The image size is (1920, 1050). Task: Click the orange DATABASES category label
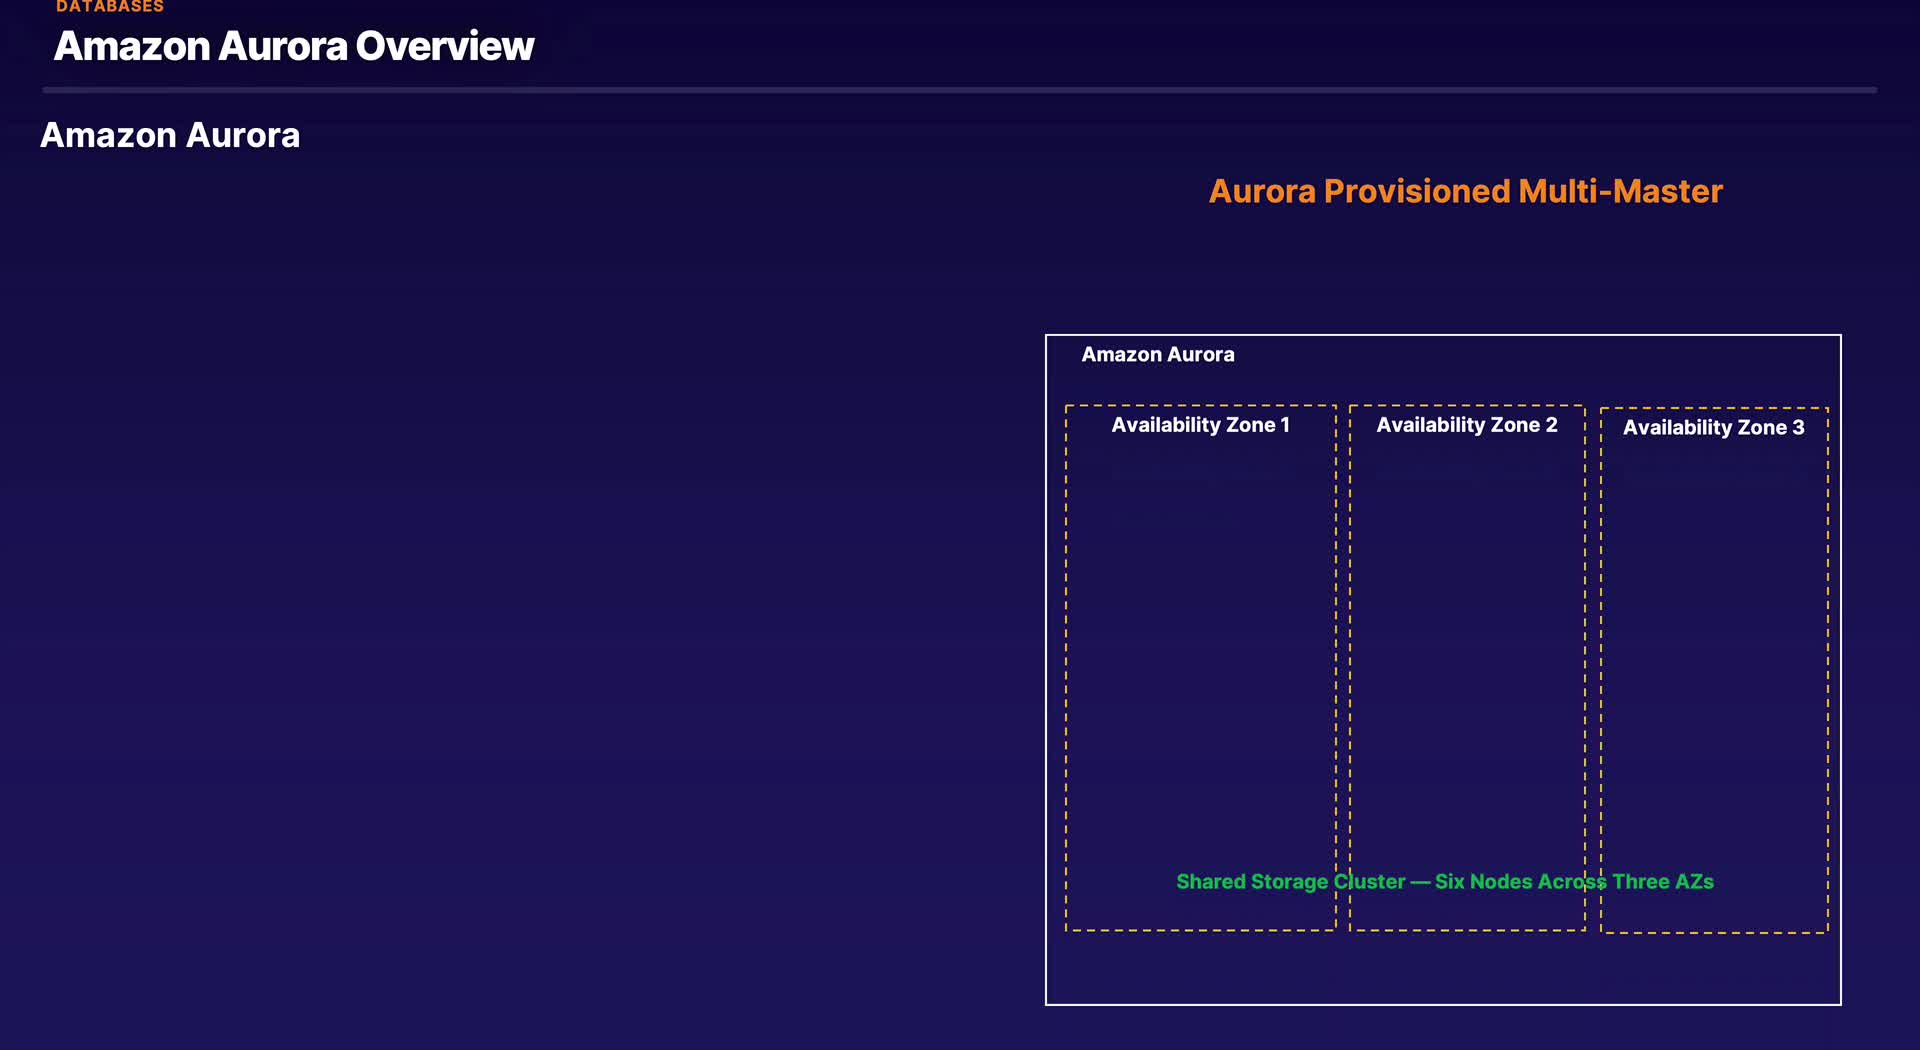pyautogui.click(x=110, y=6)
